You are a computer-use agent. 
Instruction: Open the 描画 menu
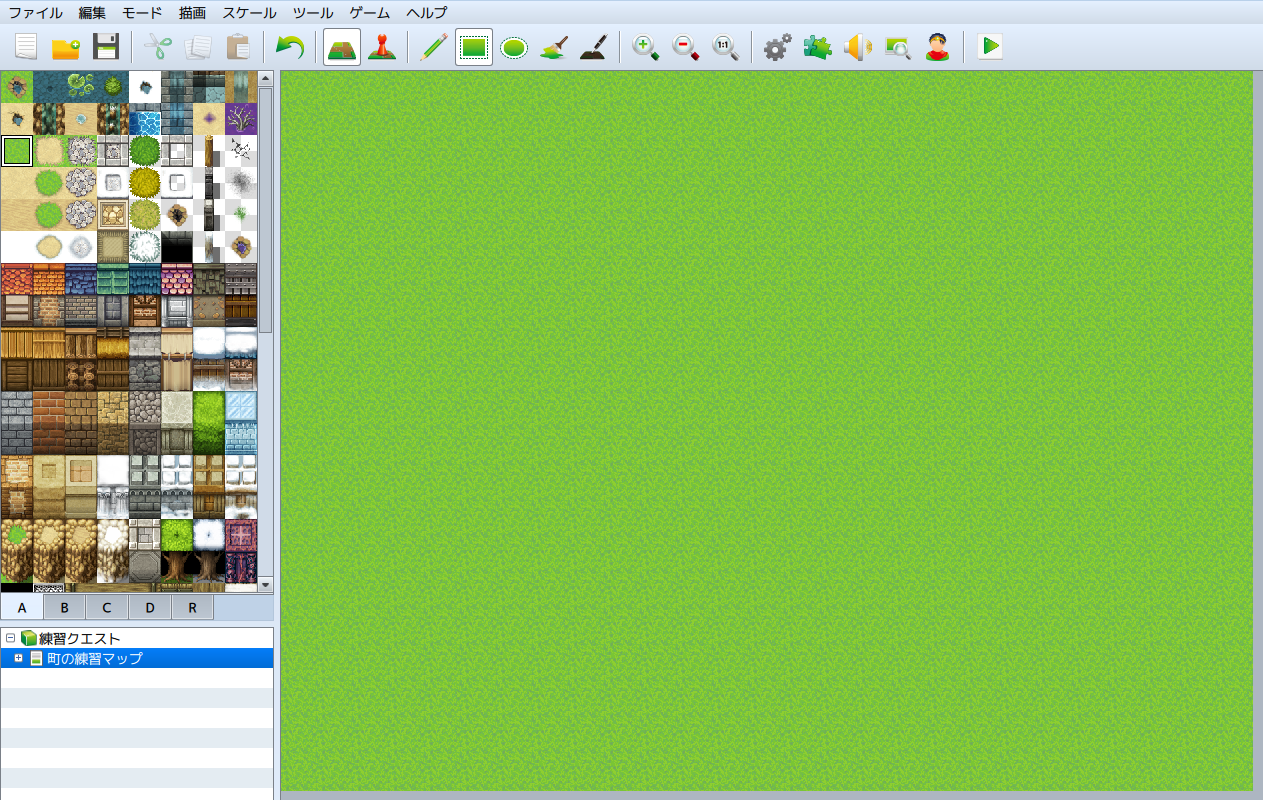[193, 12]
